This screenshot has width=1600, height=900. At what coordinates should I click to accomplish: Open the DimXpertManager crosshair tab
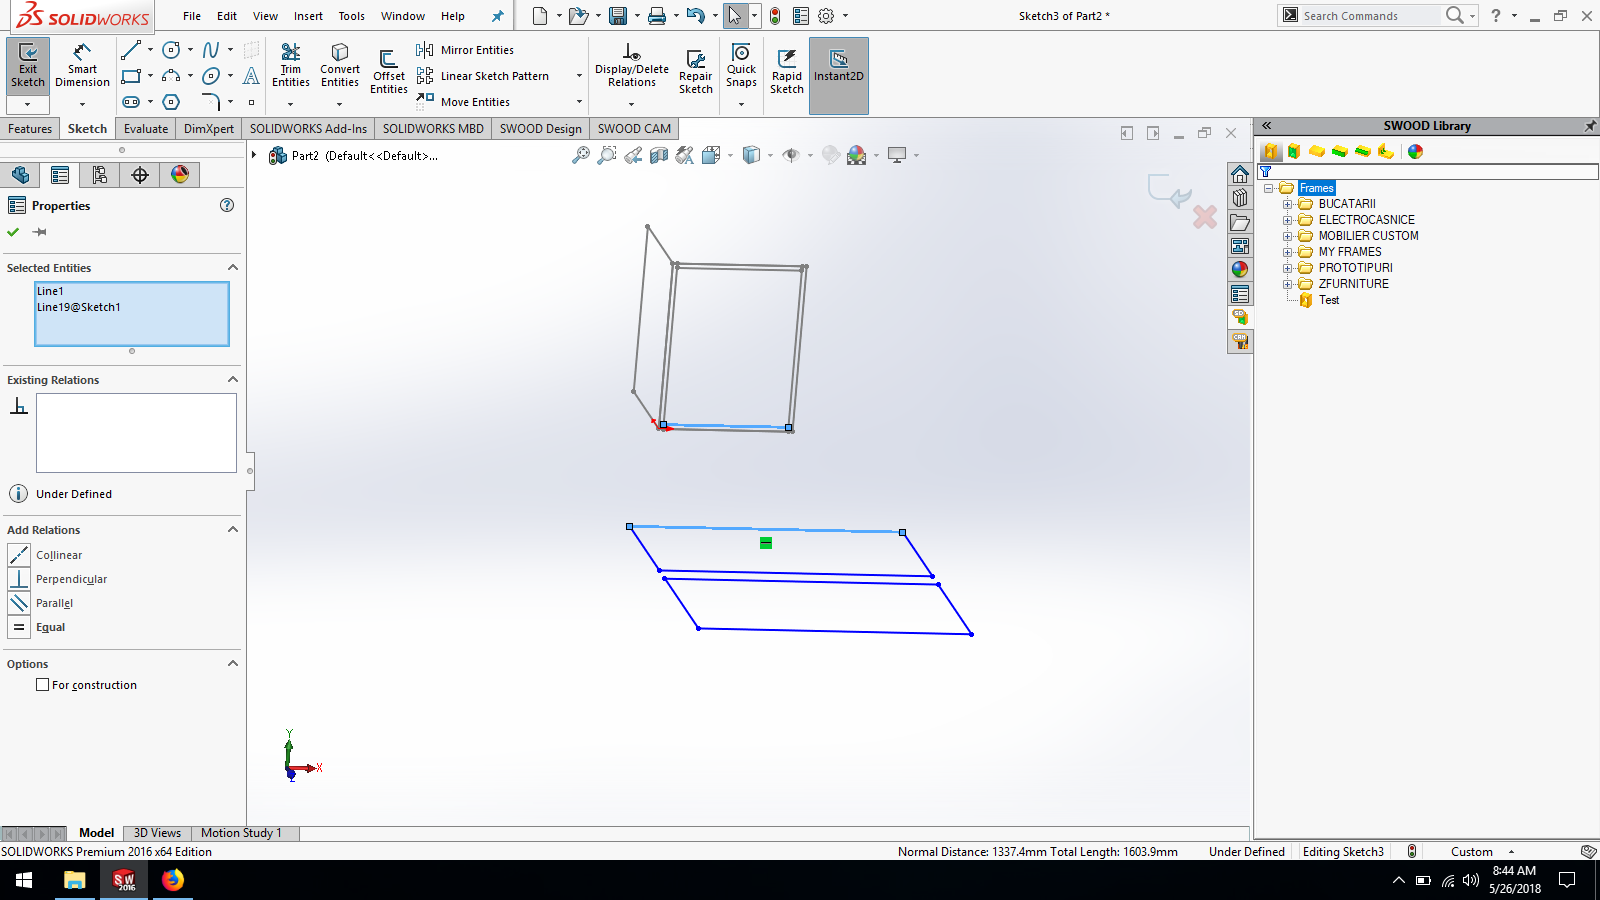click(x=140, y=175)
